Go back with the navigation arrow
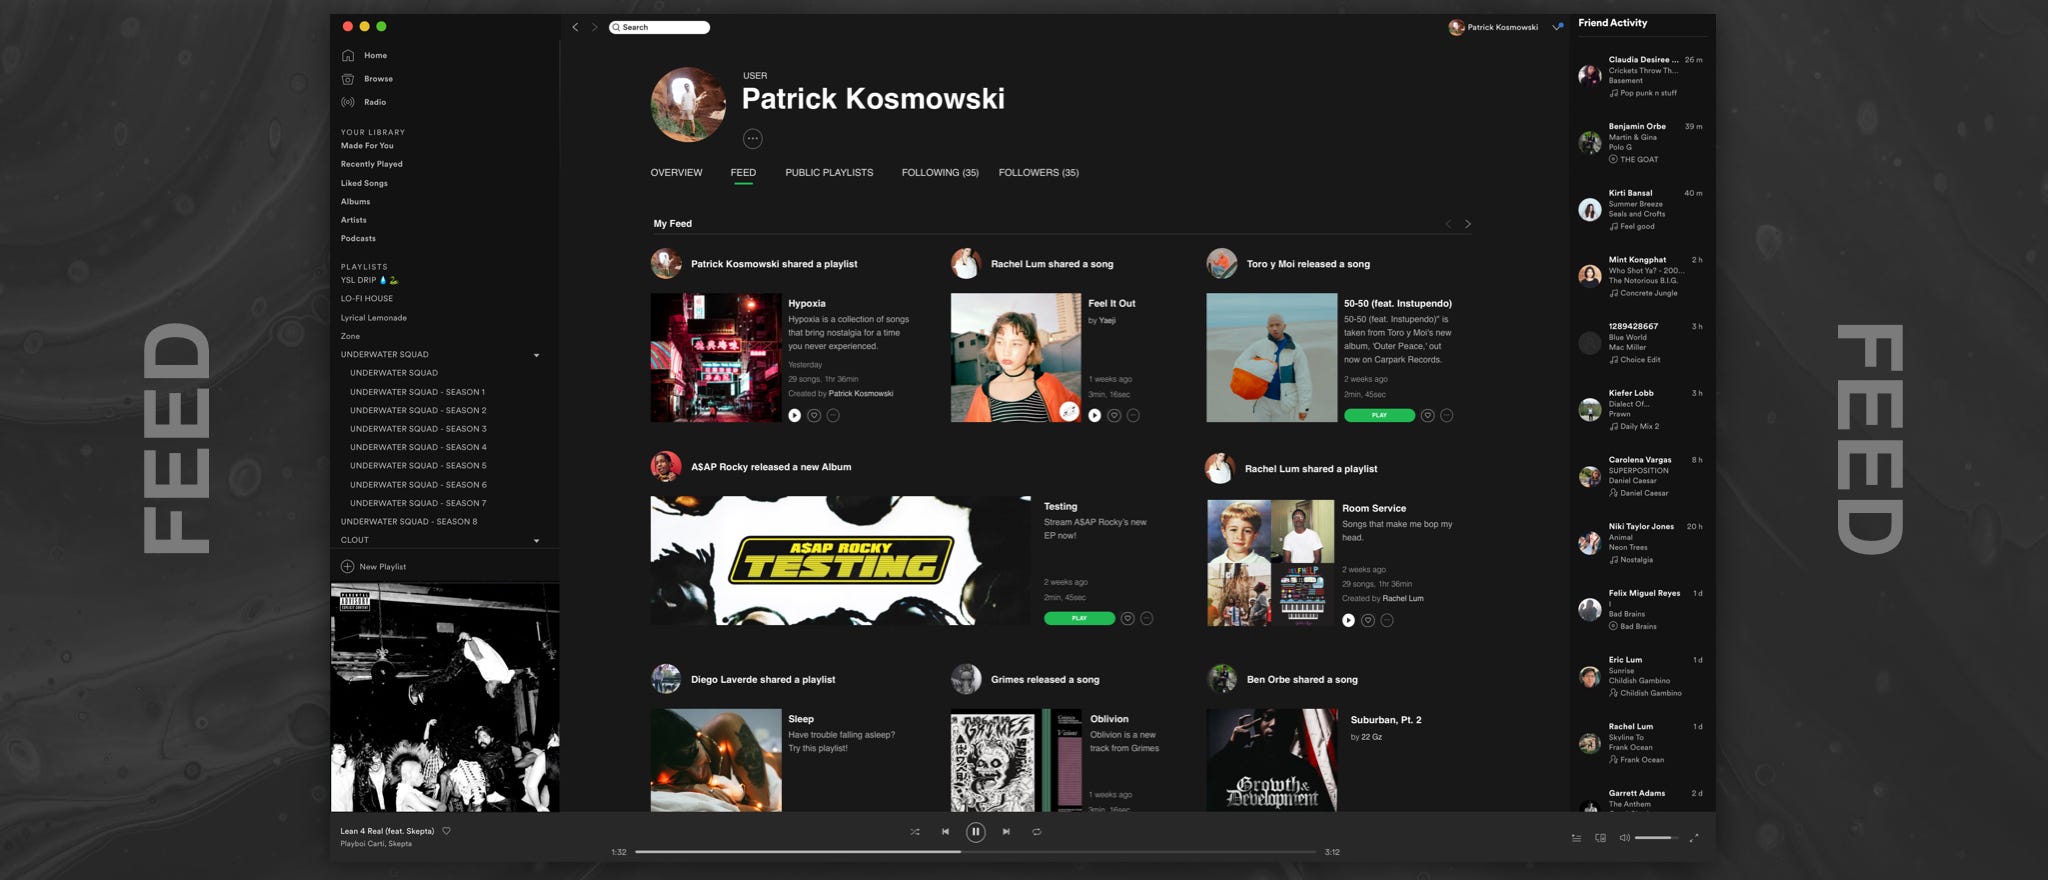Image resolution: width=2048 pixels, height=880 pixels. point(575,27)
